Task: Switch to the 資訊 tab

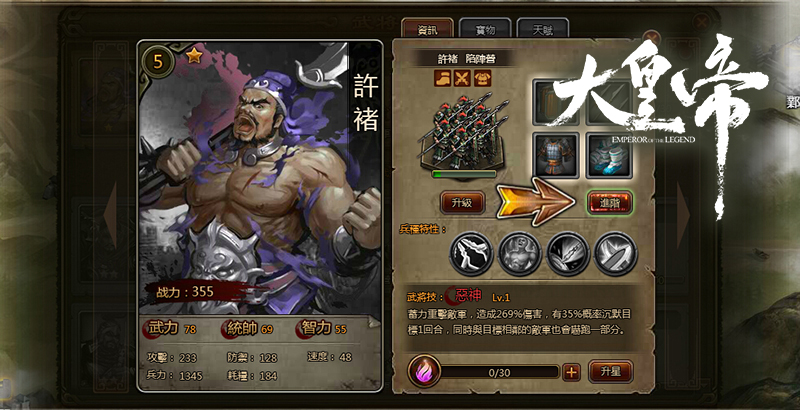Action: [428, 30]
